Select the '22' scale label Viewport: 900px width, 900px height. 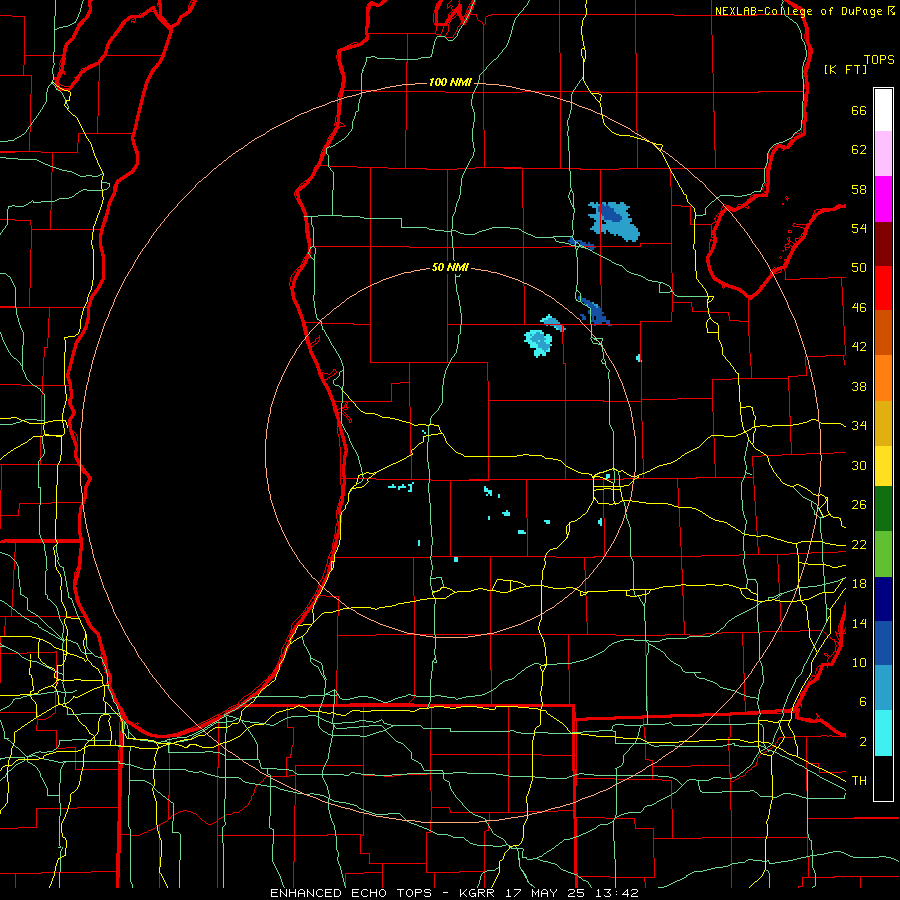[859, 544]
